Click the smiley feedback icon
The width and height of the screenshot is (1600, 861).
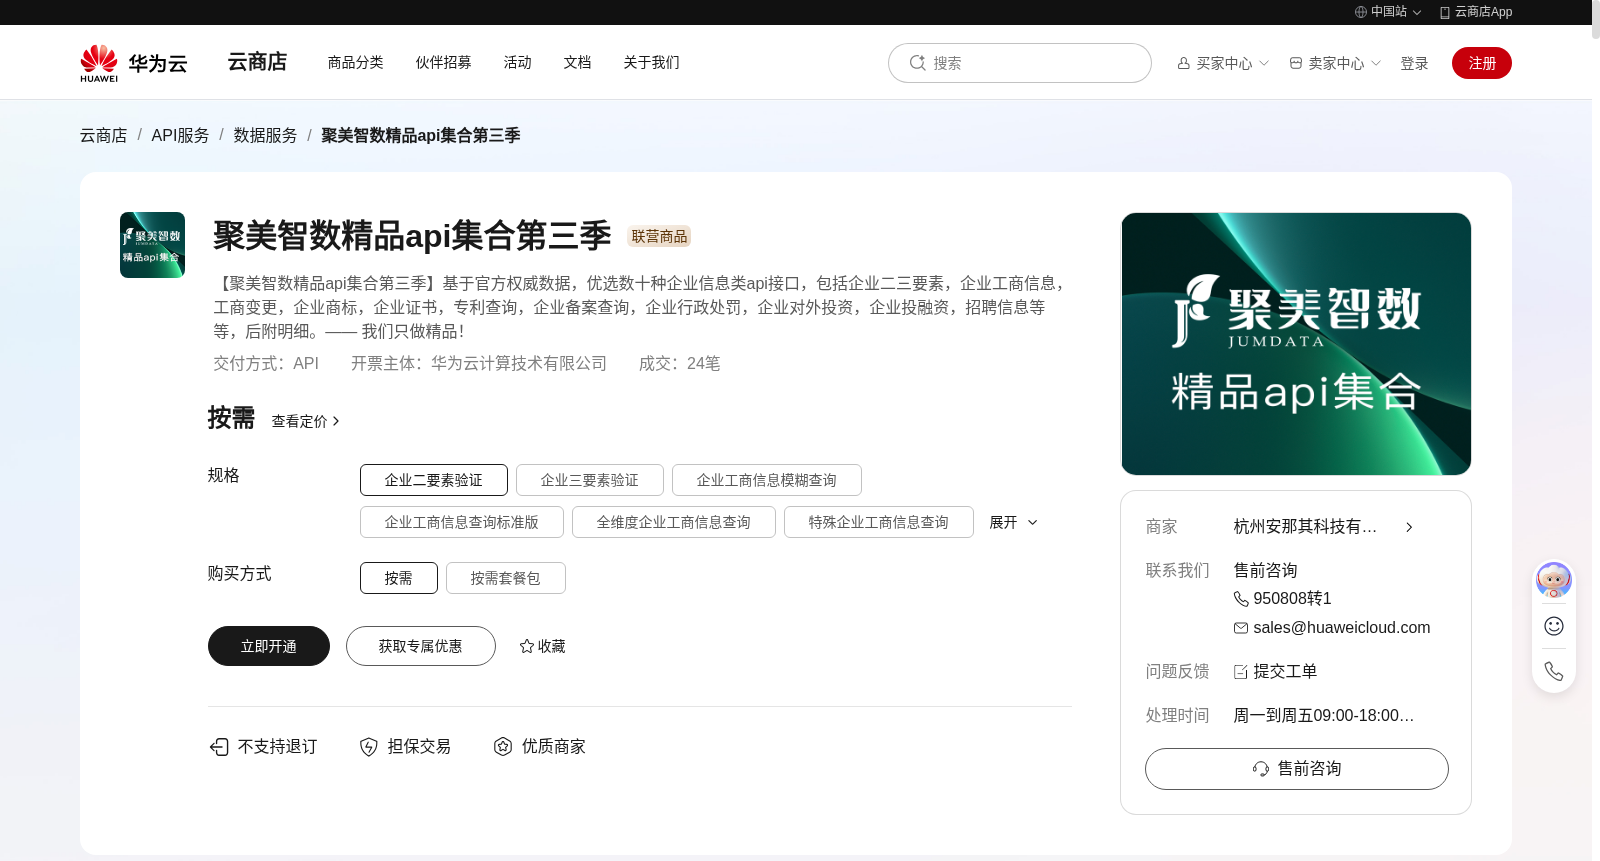pos(1554,626)
